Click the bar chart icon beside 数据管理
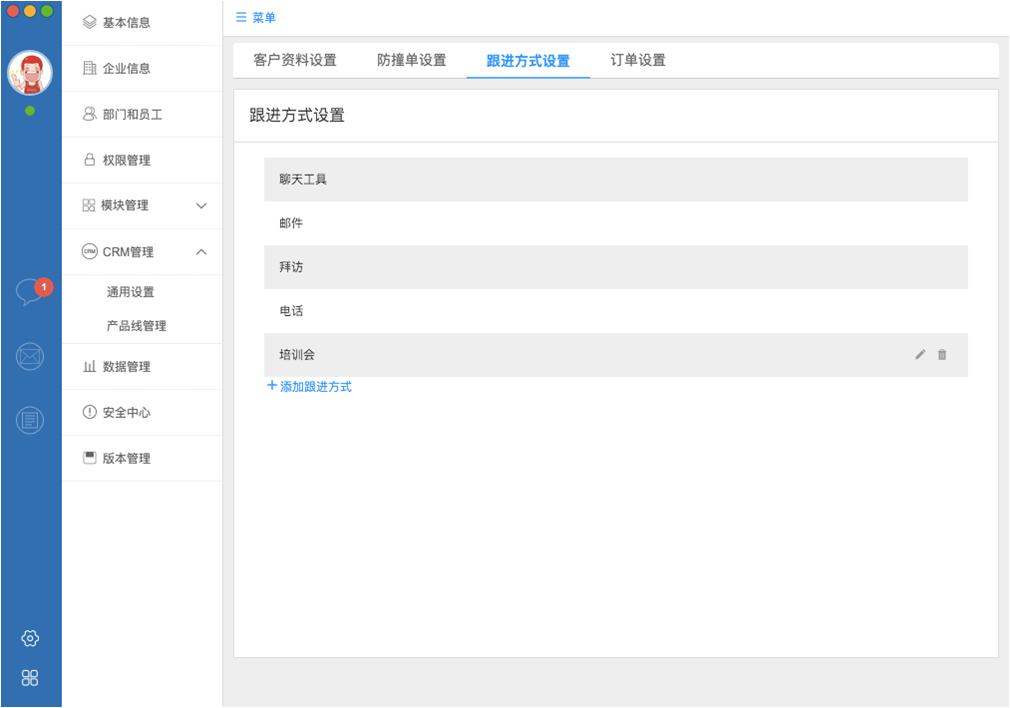 click(x=90, y=367)
